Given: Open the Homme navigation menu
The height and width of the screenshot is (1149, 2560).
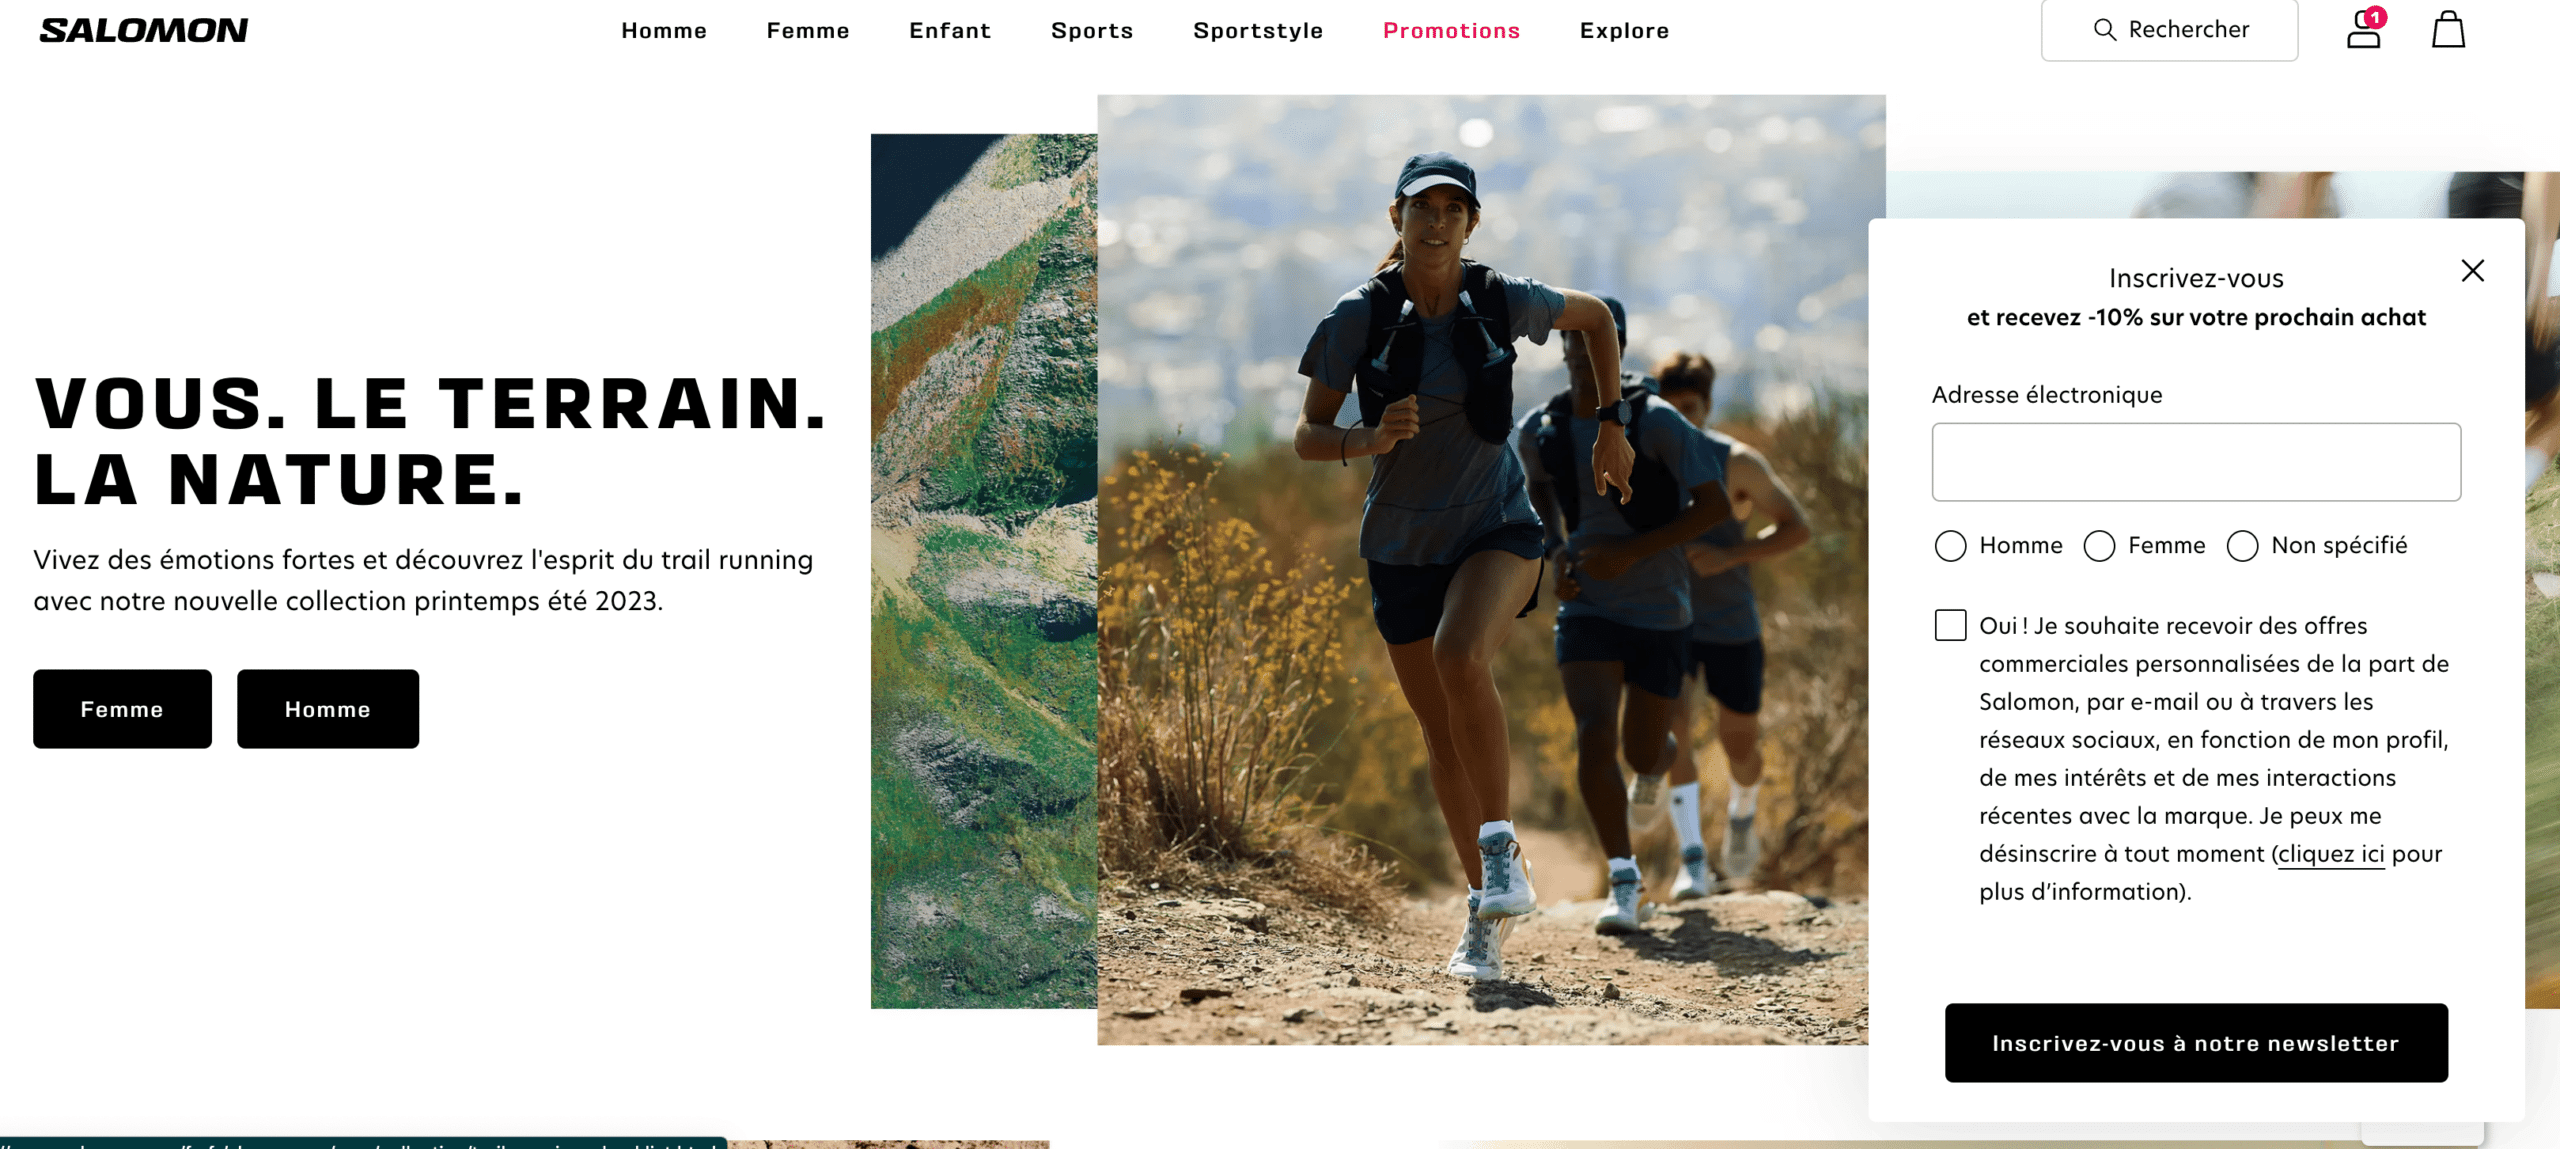Looking at the screenshot, I should pos(664,31).
